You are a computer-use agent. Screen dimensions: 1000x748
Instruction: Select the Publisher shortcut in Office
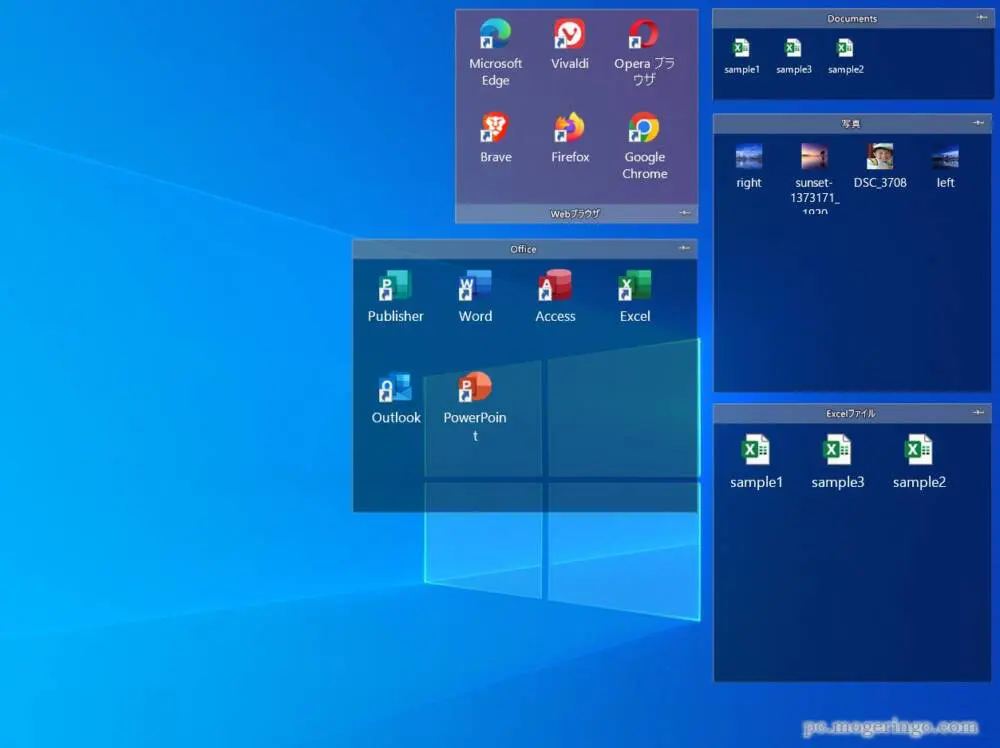395,288
